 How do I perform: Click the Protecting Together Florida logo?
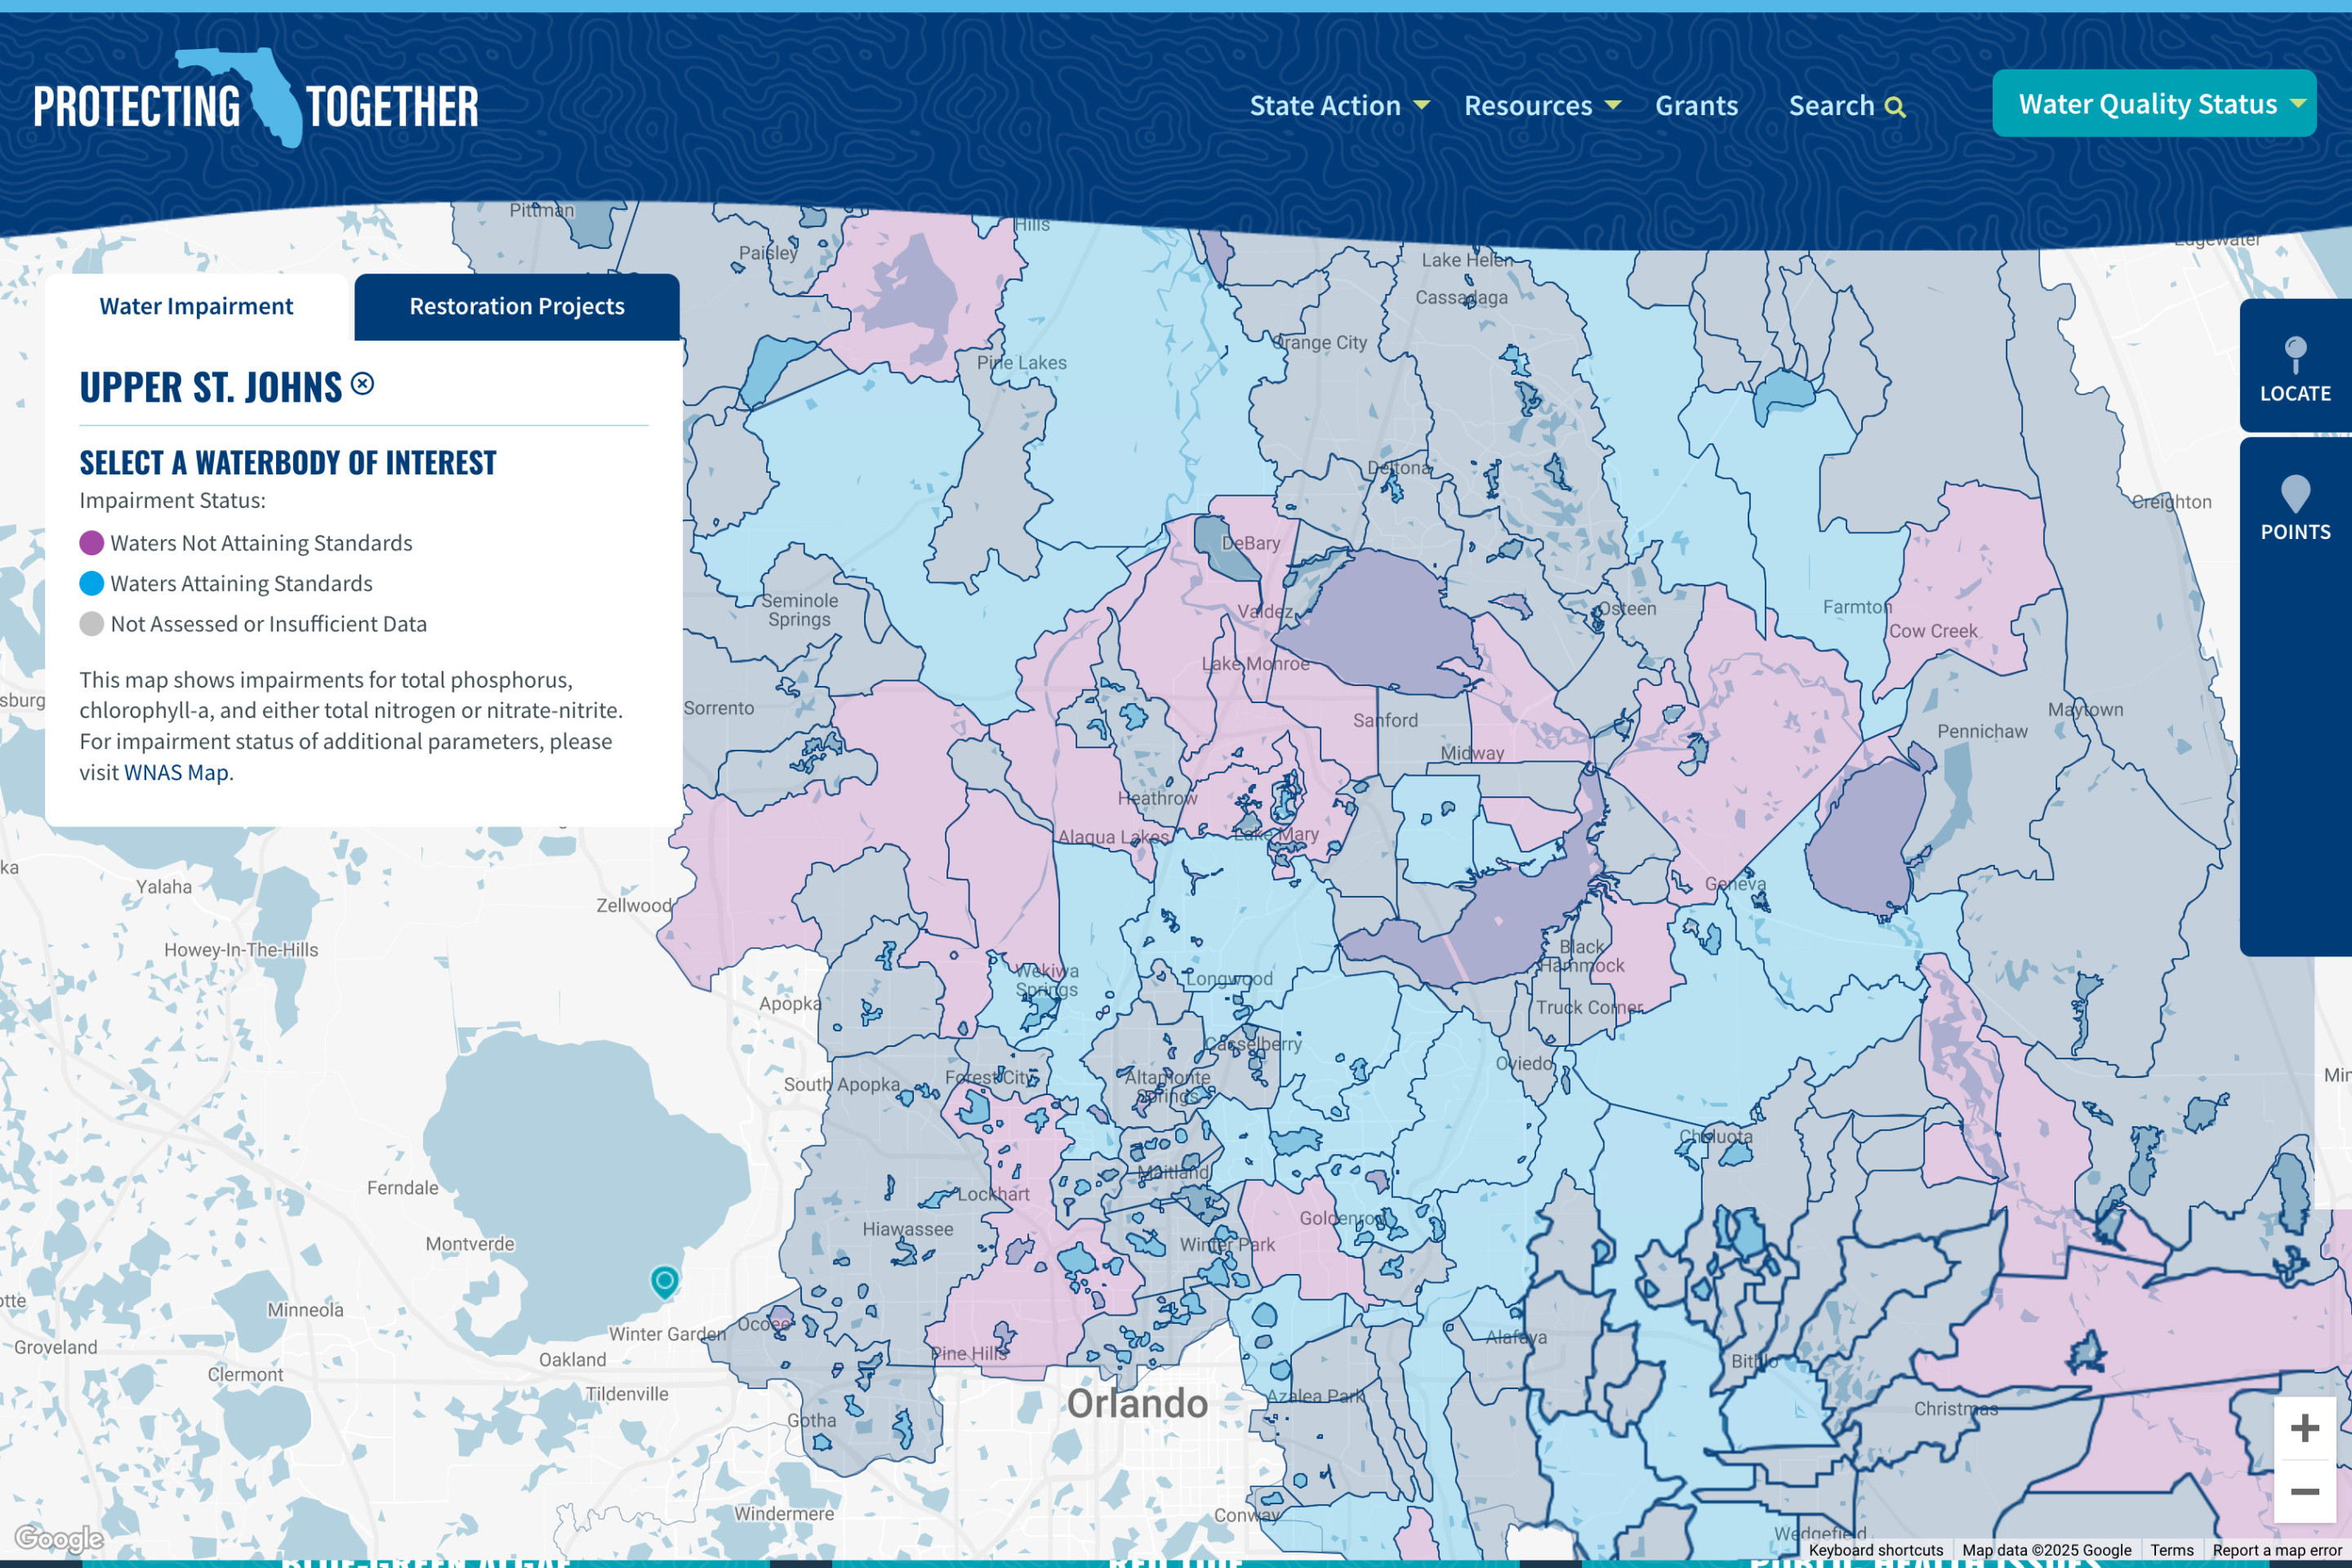click(x=256, y=102)
